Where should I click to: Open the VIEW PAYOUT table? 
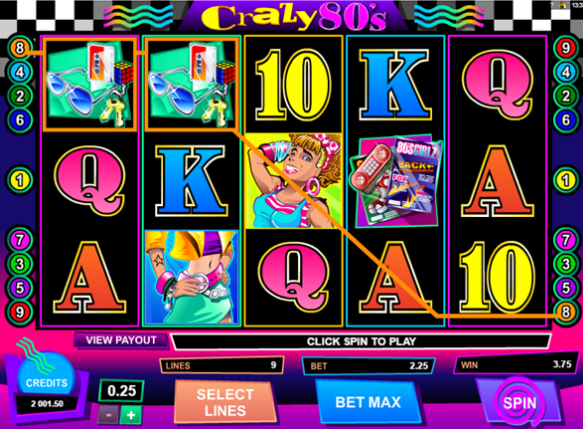[x=121, y=340]
